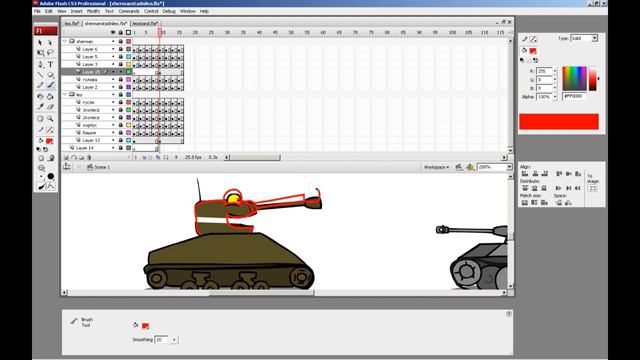
Task: Toggle Edit Multiple Frames button
Action: [x=158, y=157]
